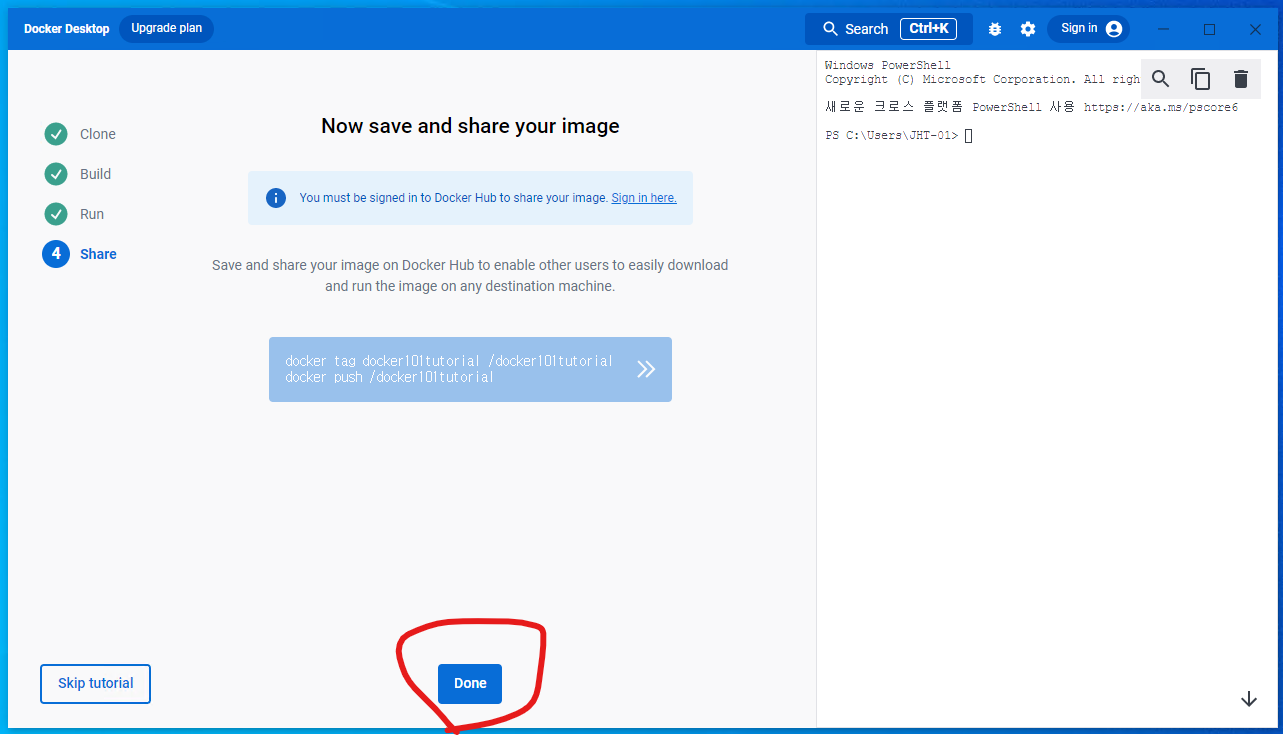Click the PowerShell prompt line

pyautogui.click(x=899, y=135)
